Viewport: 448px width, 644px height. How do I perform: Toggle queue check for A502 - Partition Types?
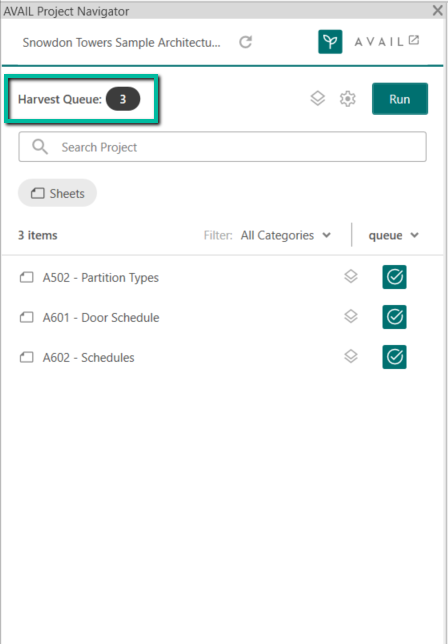(x=395, y=277)
